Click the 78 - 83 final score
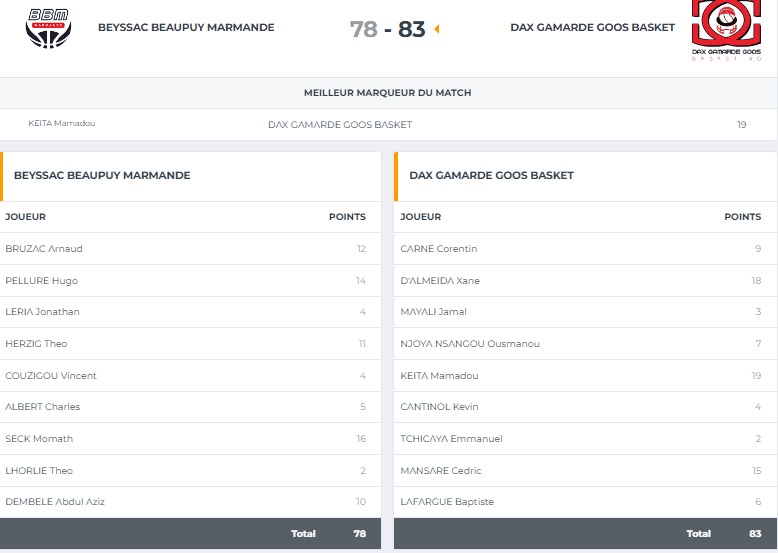778x553 pixels. (x=387, y=29)
